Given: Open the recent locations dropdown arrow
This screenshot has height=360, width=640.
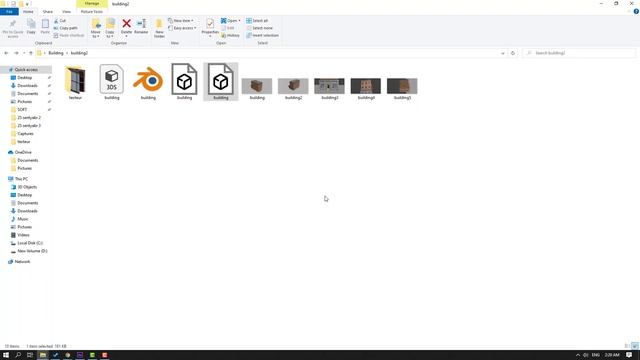Looking at the screenshot, I should pyautogui.click(x=24, y=53).
